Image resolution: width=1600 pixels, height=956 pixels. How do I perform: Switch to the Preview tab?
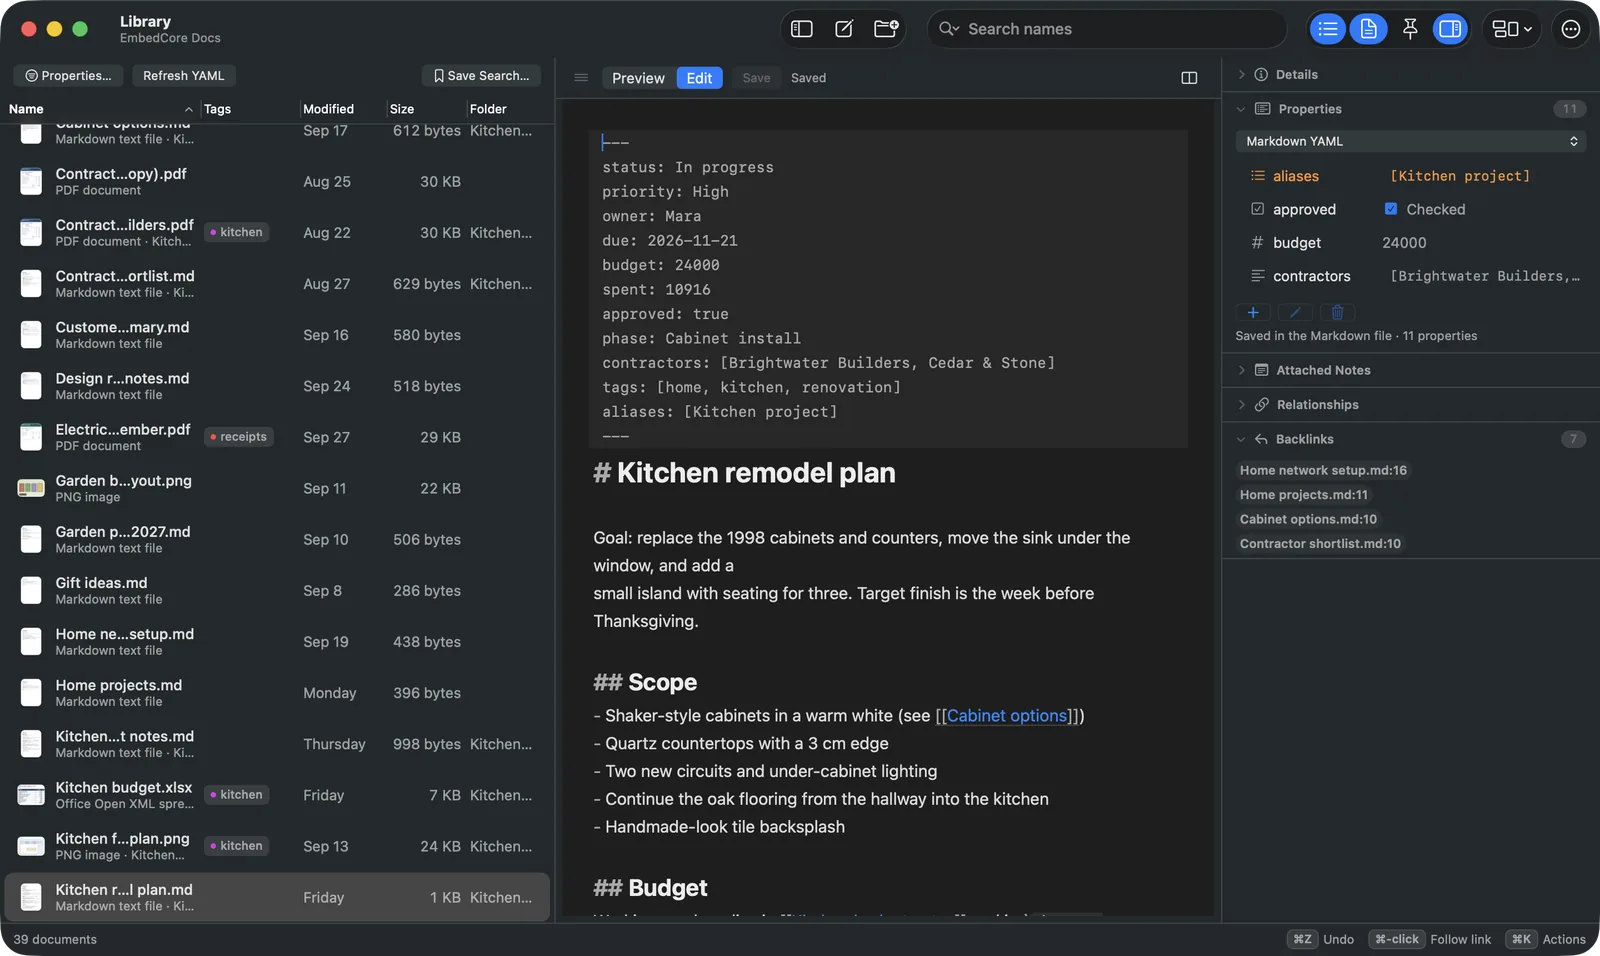pyautogui.click(x=638, y=78)
